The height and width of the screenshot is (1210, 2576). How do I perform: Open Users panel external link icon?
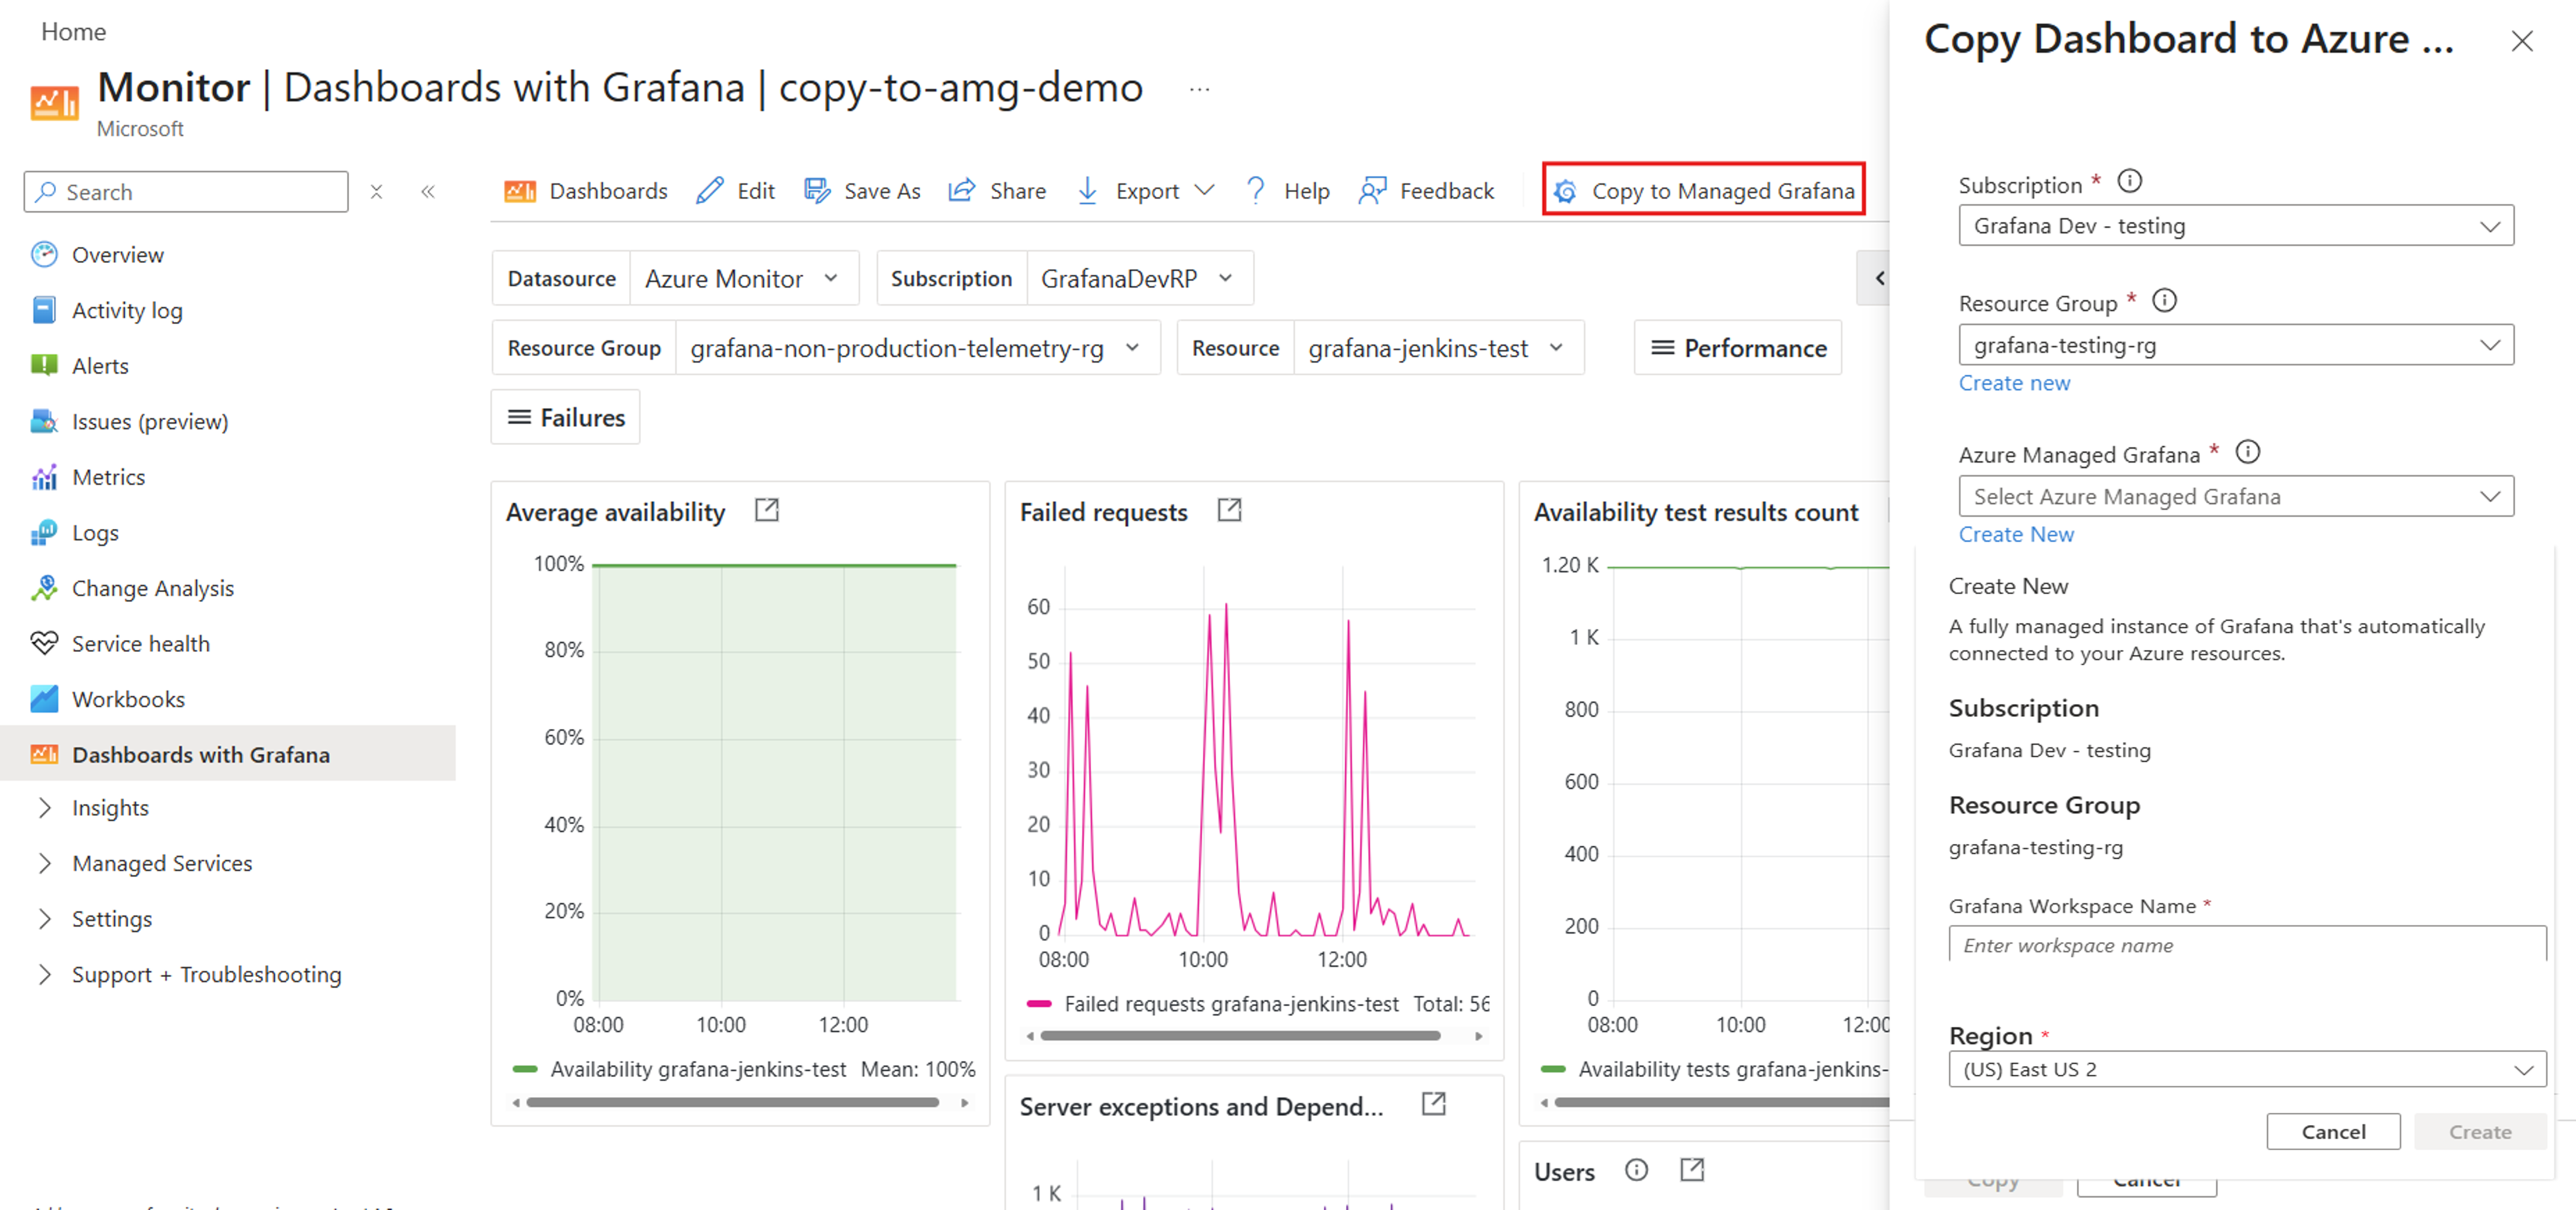click(1692, 1170)
